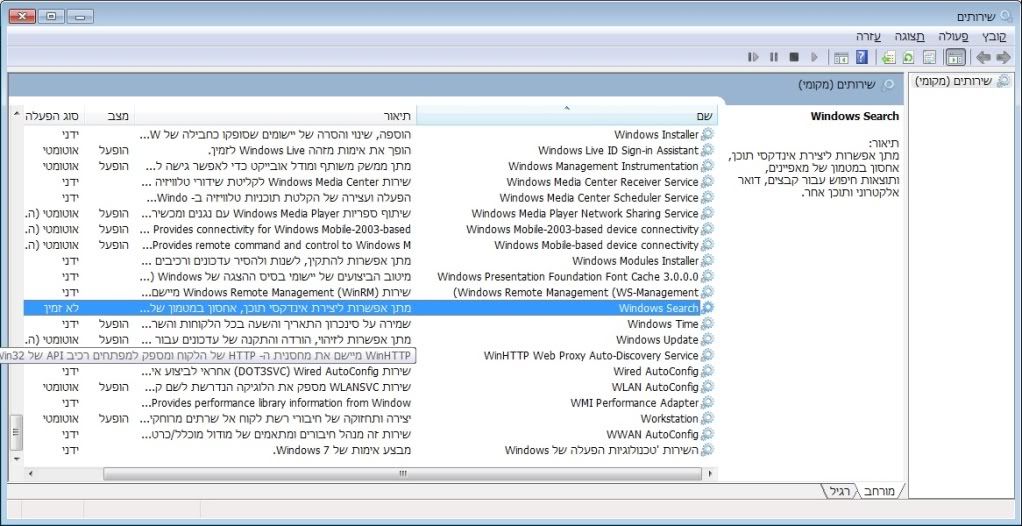Click the לא זמין cell in Windows Search row

click(x=61, y=308)
